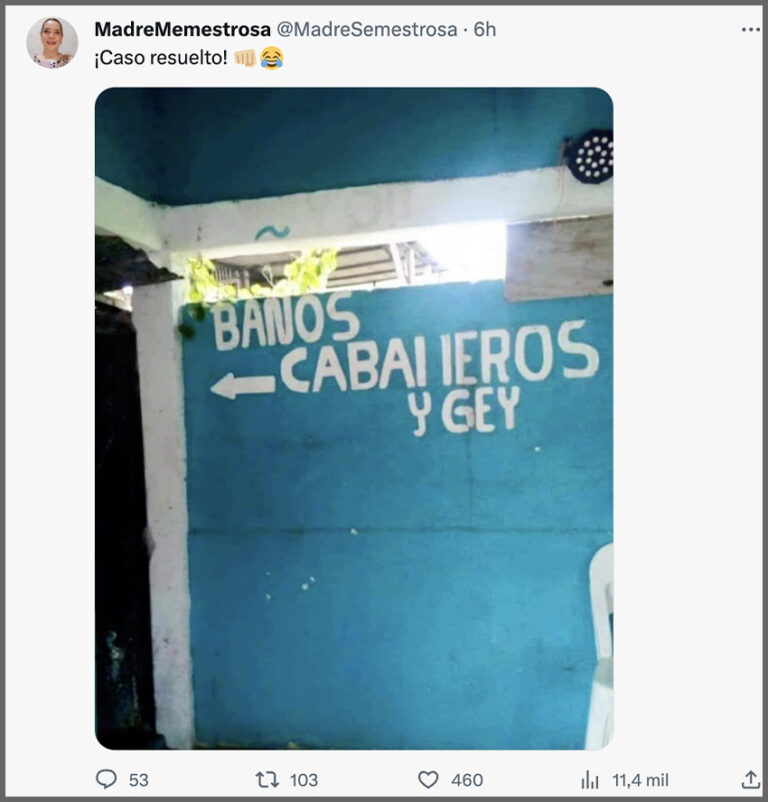Open the three-dot more options menu
This screenshot has height=802, width=768.
pos(750,30)
